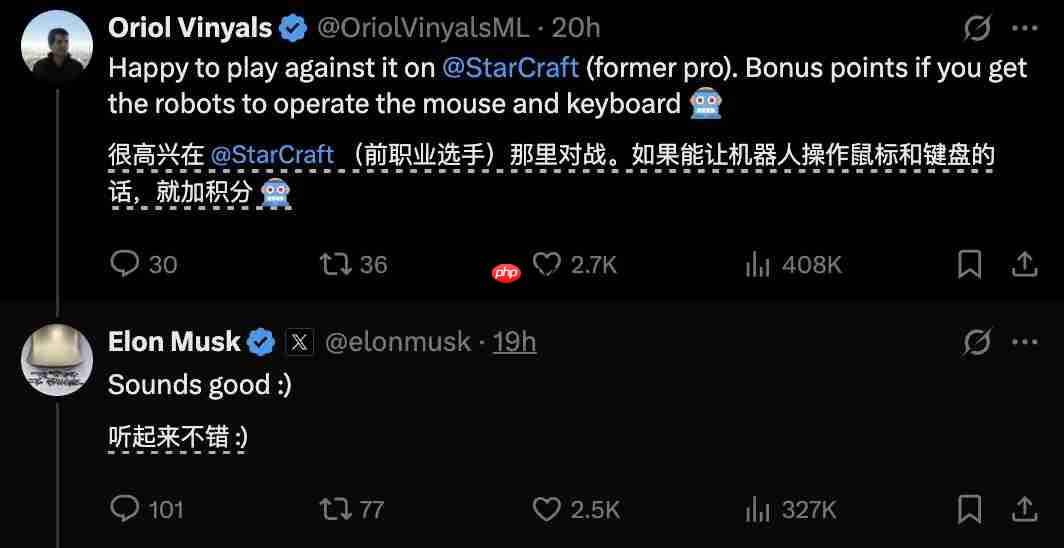Screen dimensions: 1064x548
Task: Open more options on Elon's tweet
Action: pyautogui.click(x=1025, y=342)
